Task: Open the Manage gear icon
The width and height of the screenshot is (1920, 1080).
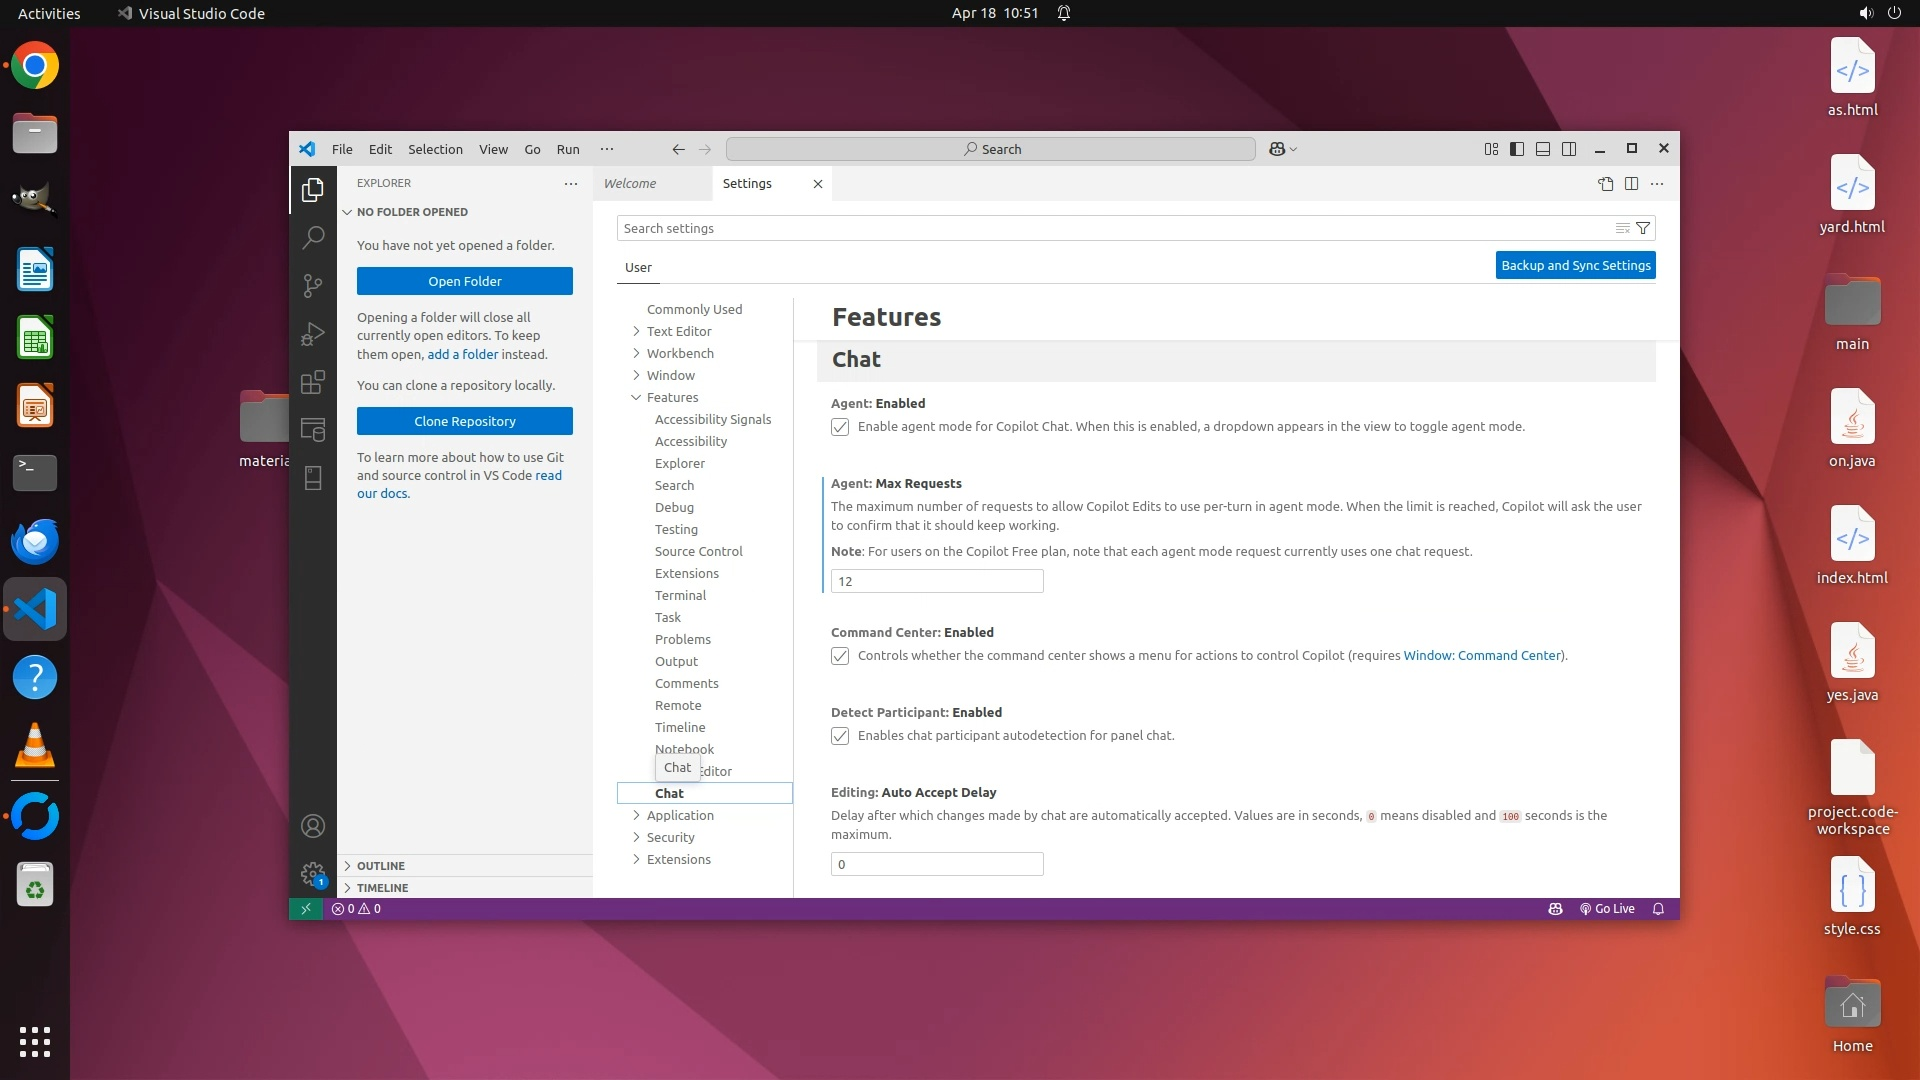Action: pyautogui.click(x=313, y=873)
